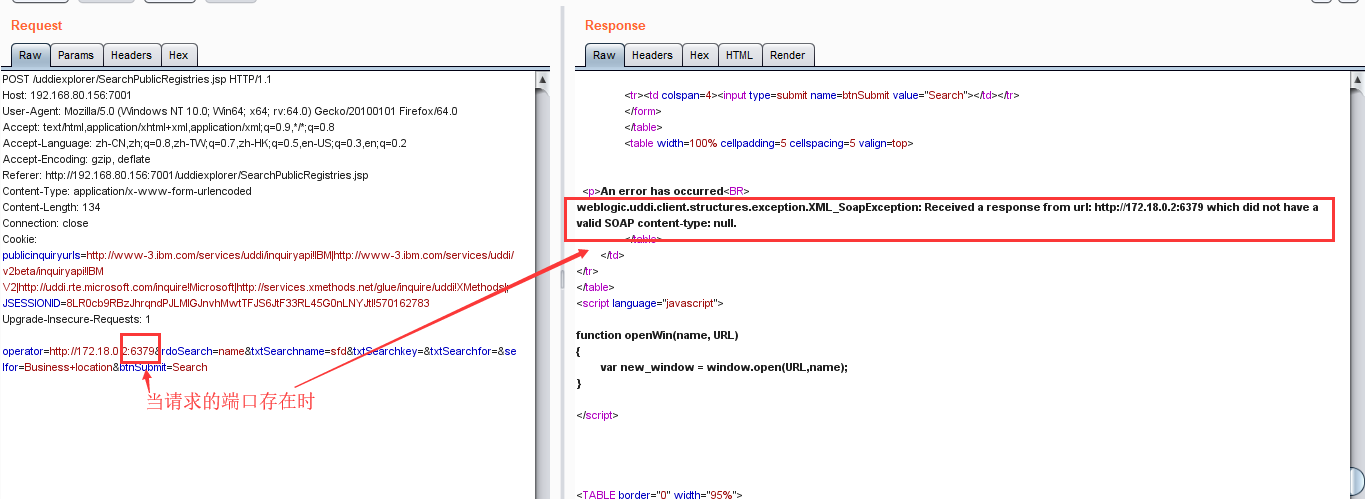Viewport: 1365px width, 499px height.
Task: Click the JSESSIONID cookie line
Action: [x=216, y=303]
